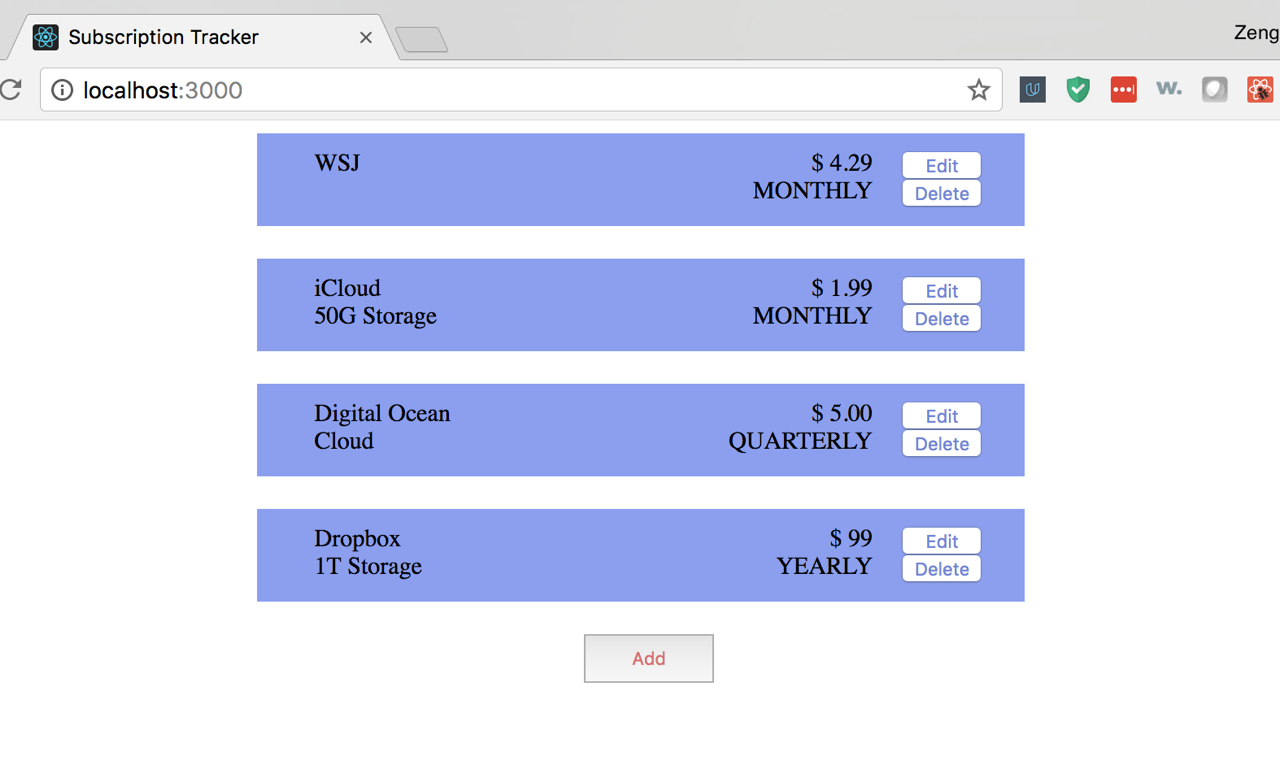Edit the iCloud subscription
The width and height of the screenshot is (1280, 774).
(x=941, y=290)
